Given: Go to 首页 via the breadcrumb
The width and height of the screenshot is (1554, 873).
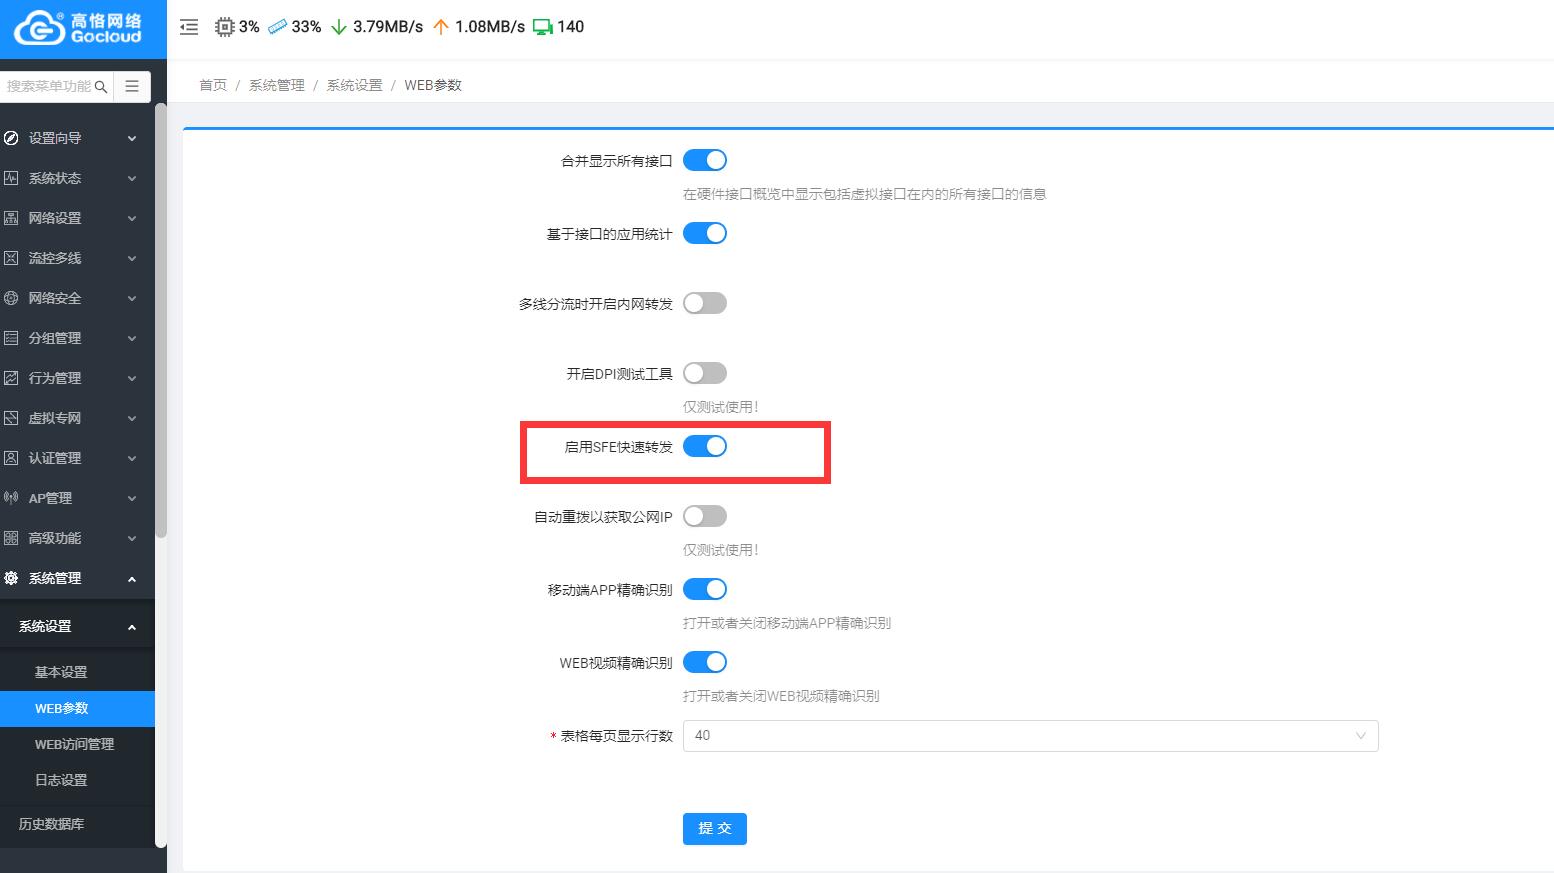Looking at the screenshot, I should tap(212, 85).
